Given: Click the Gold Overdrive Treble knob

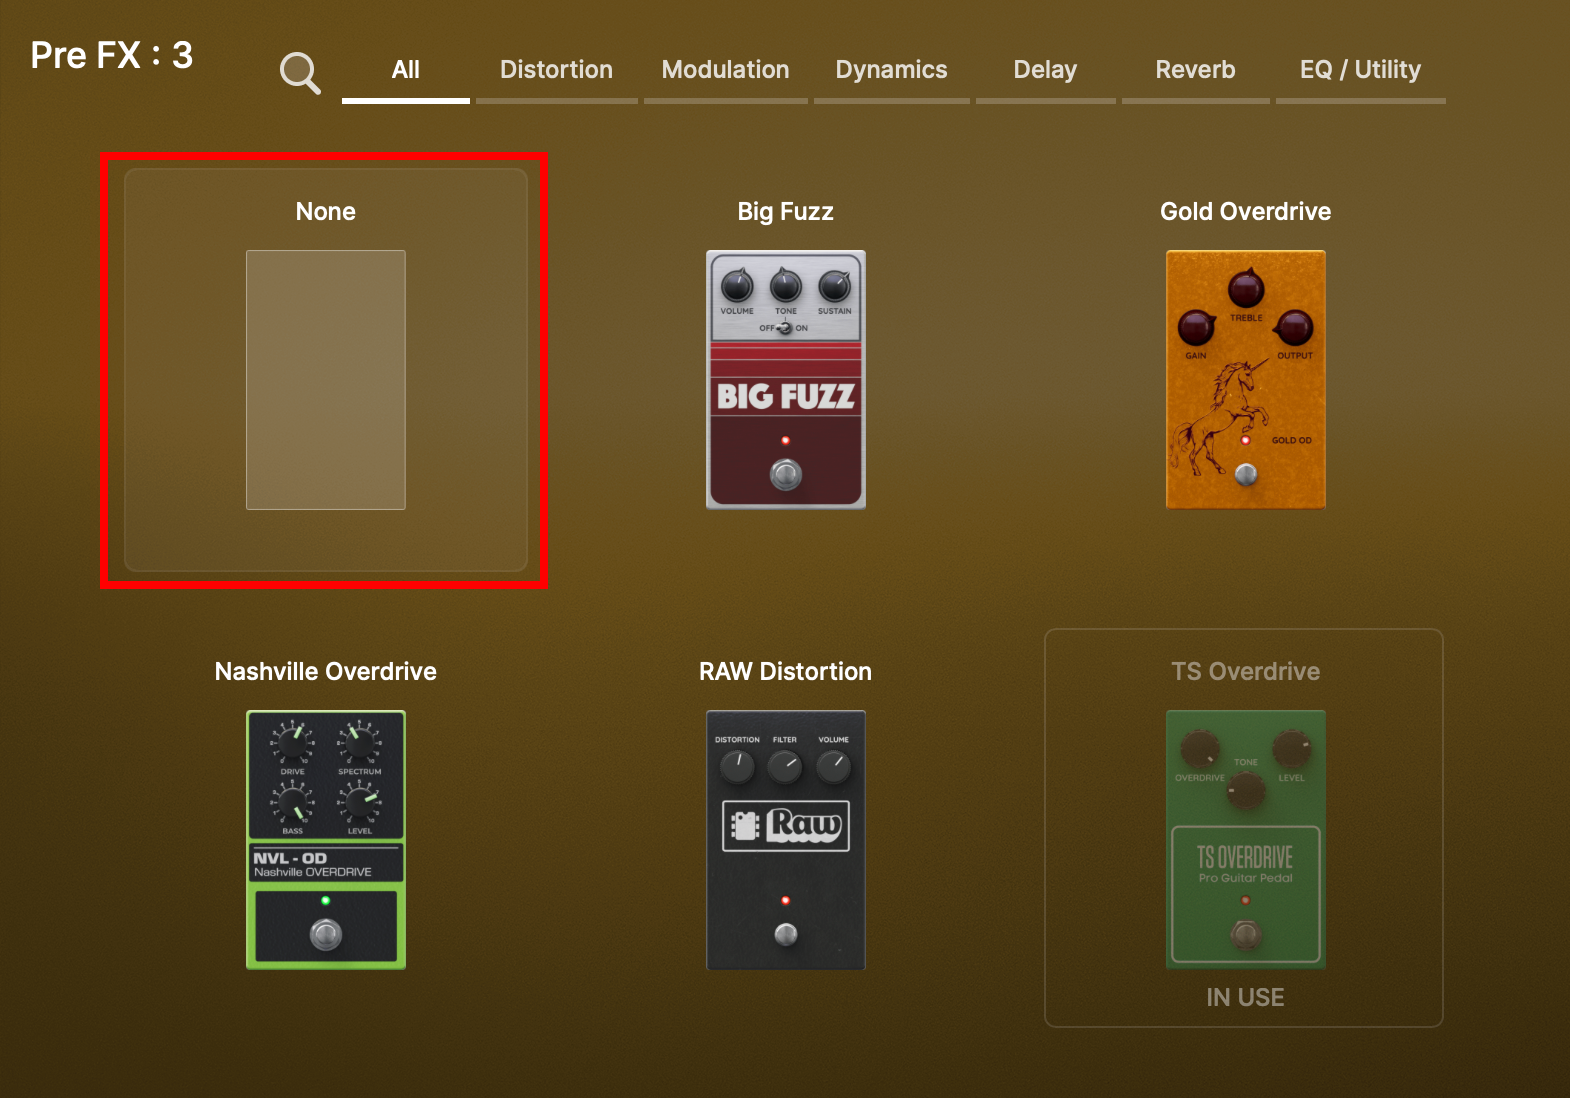Looking at the screenshot, I should 1246,289.
